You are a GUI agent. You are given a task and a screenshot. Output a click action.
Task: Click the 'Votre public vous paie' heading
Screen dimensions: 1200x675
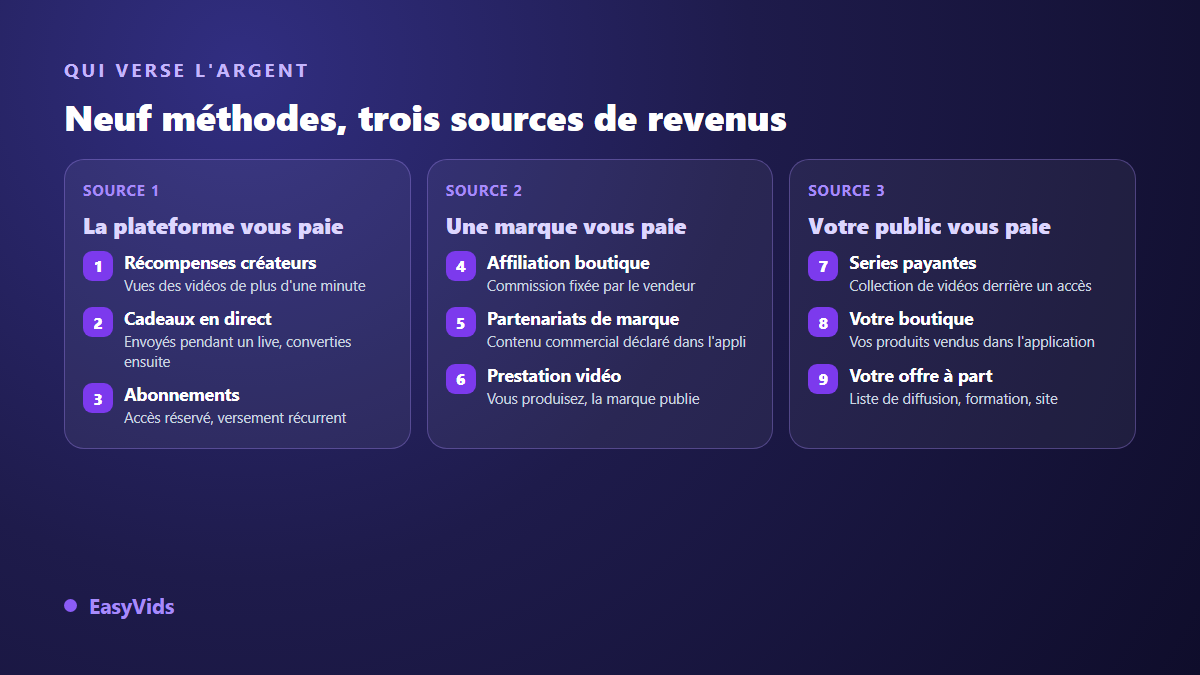[x=929, y=227]
